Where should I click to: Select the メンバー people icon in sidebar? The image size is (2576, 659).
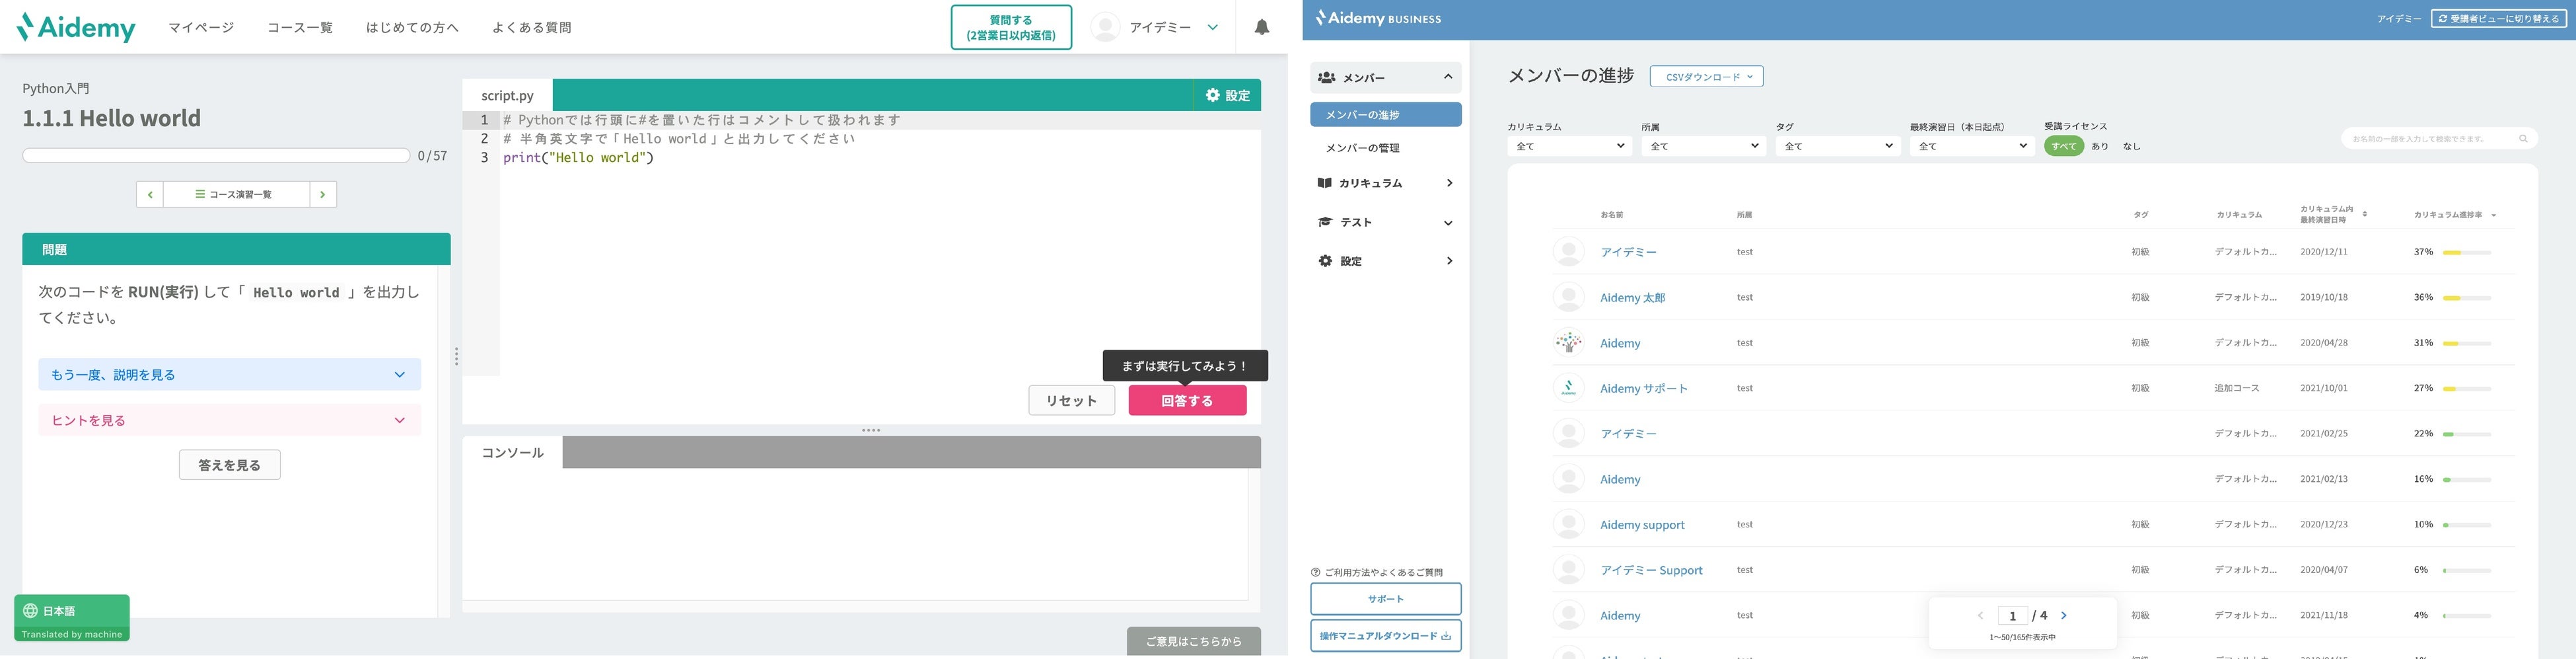[x=1326, y=77]
